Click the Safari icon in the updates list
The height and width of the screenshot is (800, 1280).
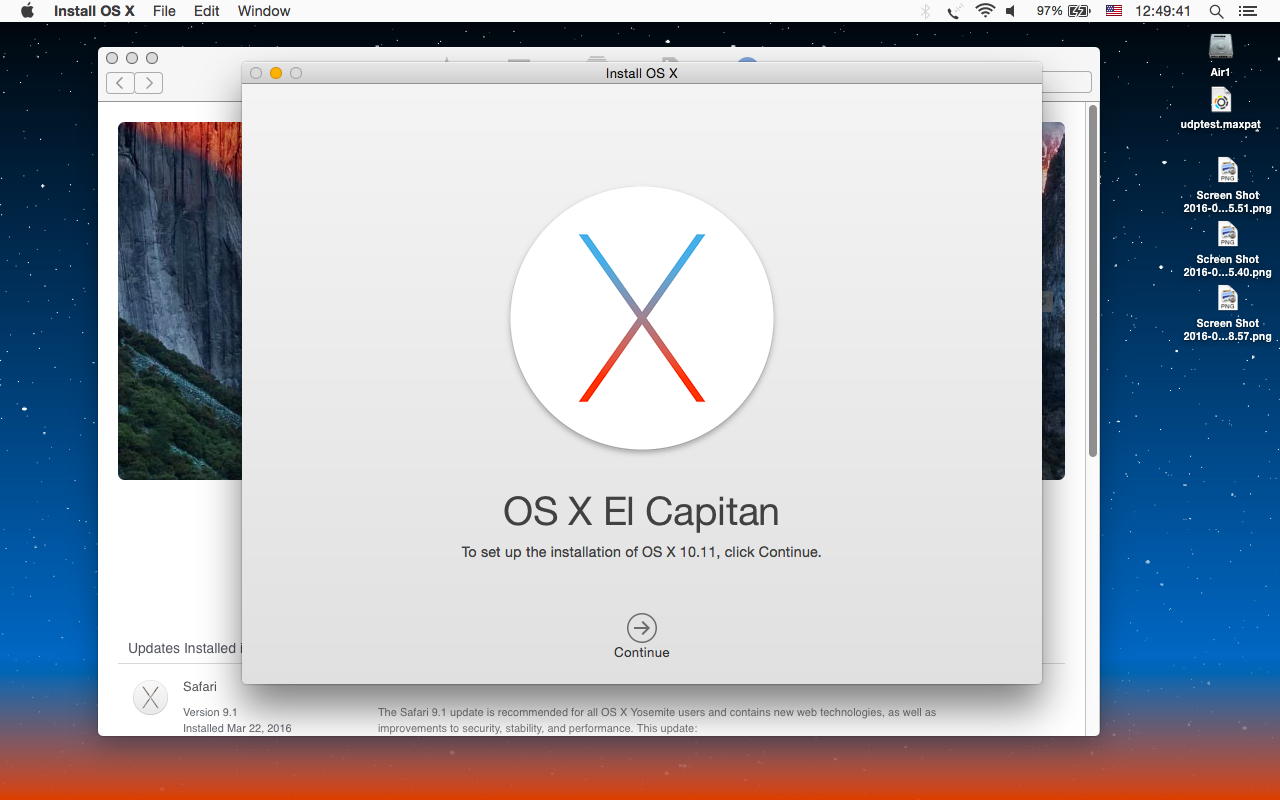tap(151, 698)
